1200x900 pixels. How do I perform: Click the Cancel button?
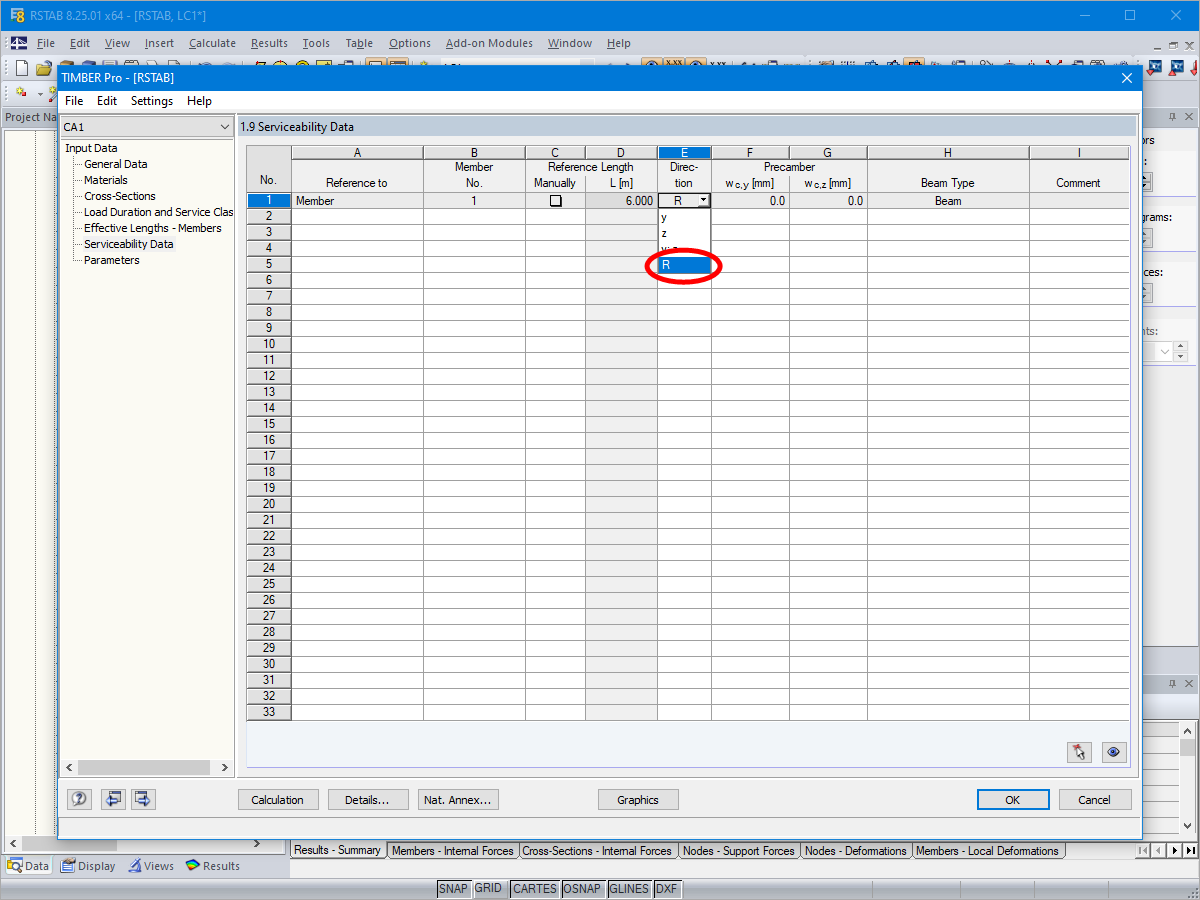pyautogui.click(x=1094, y=799)
